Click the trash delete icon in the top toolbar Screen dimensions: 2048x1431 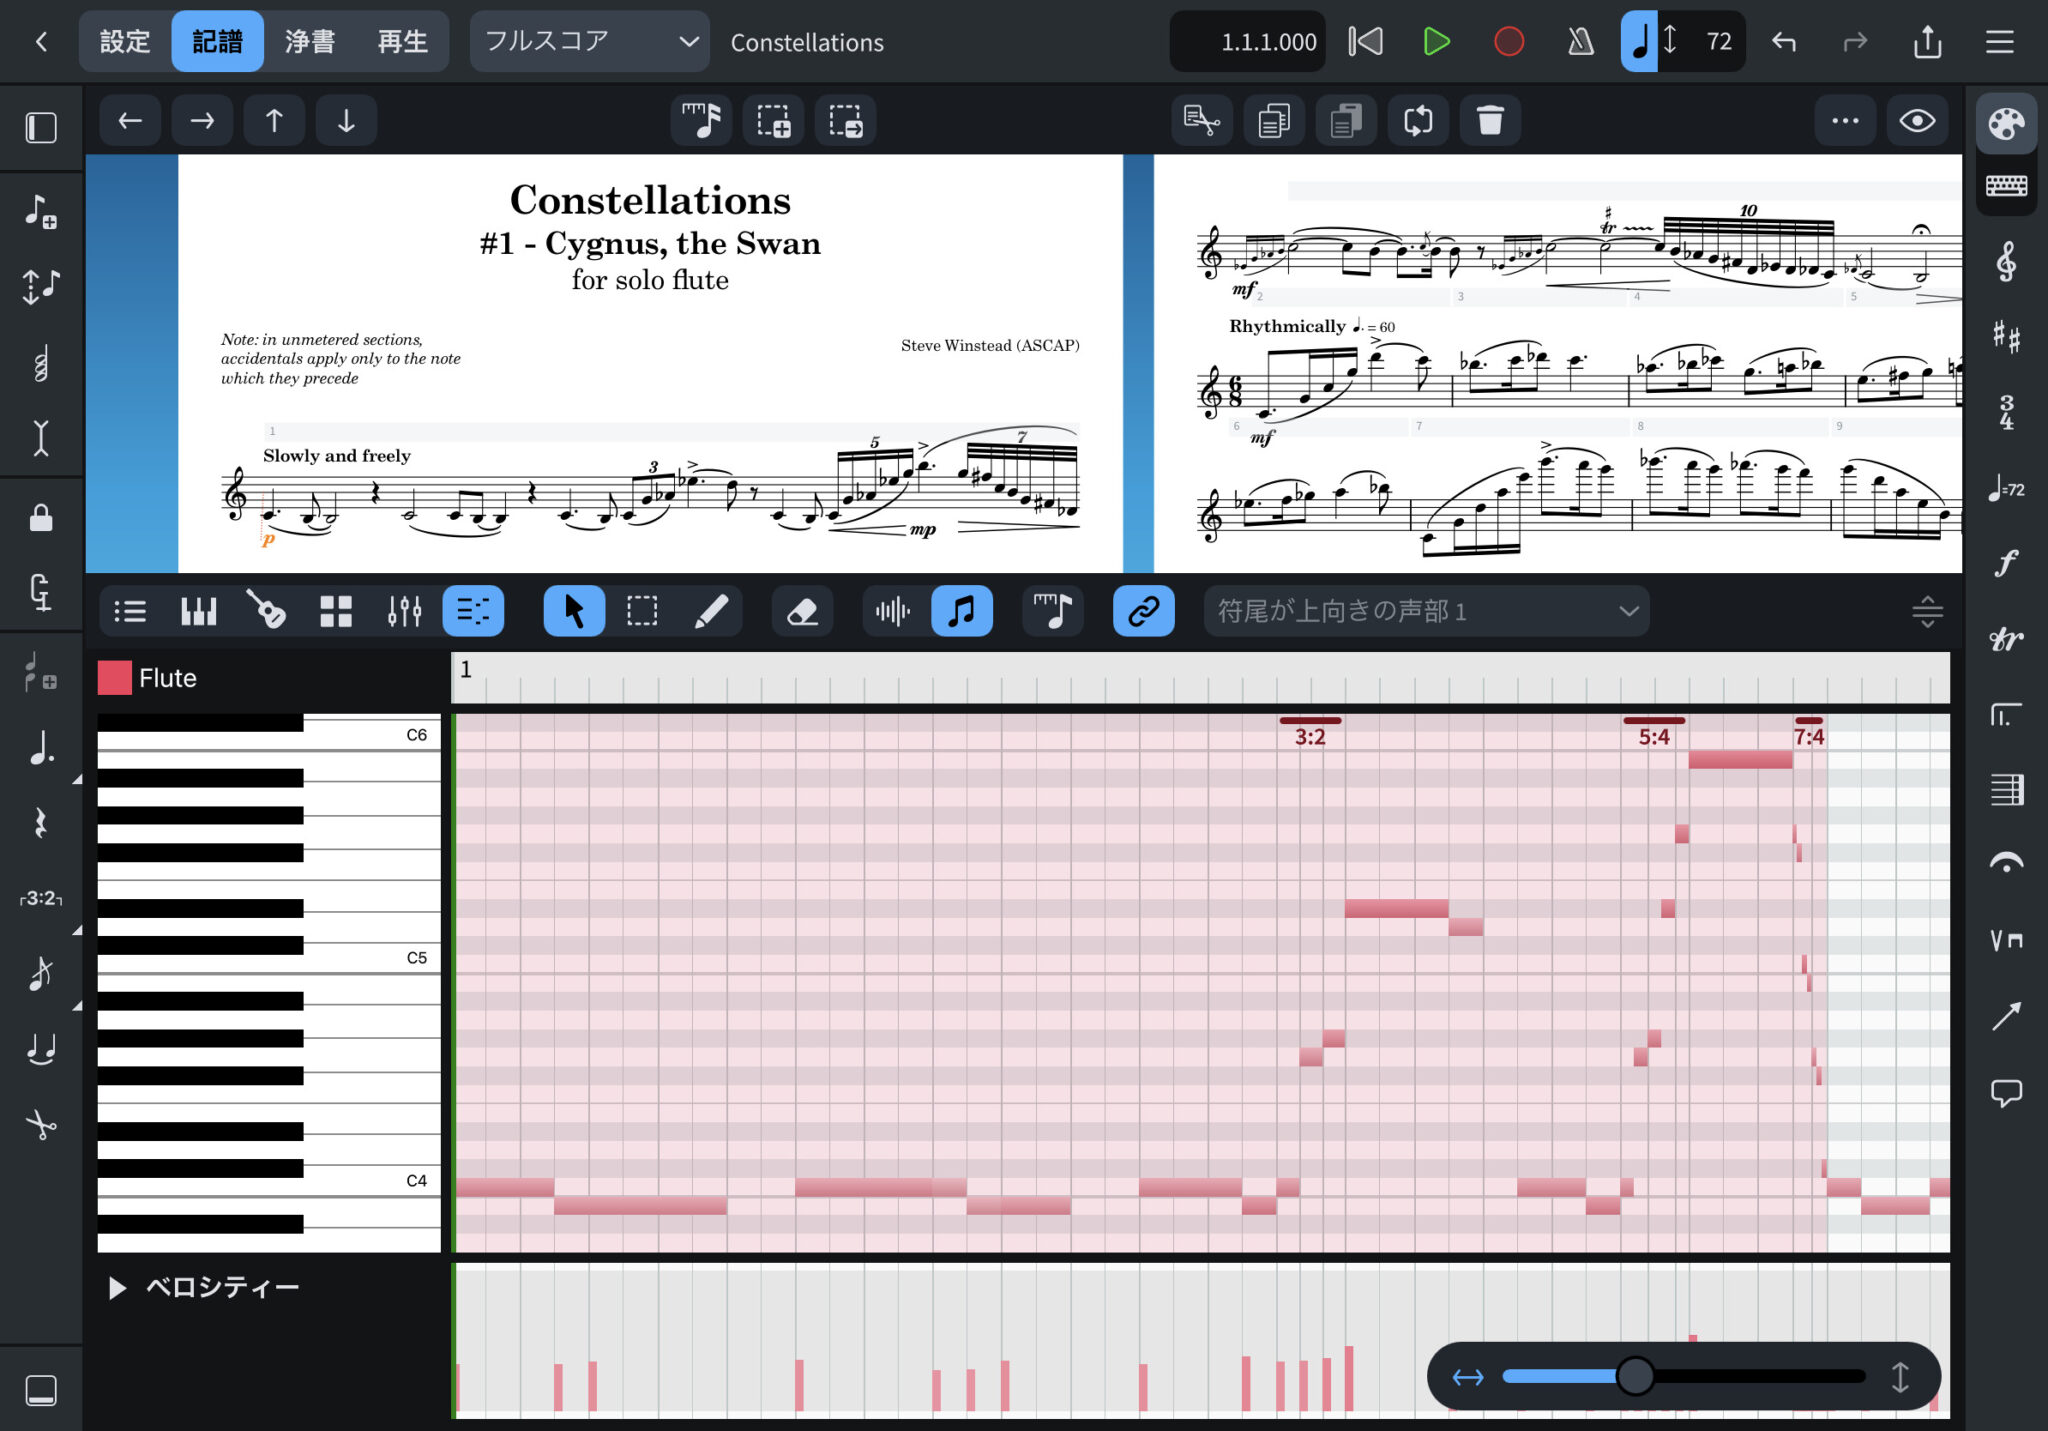coord(1490,120)
